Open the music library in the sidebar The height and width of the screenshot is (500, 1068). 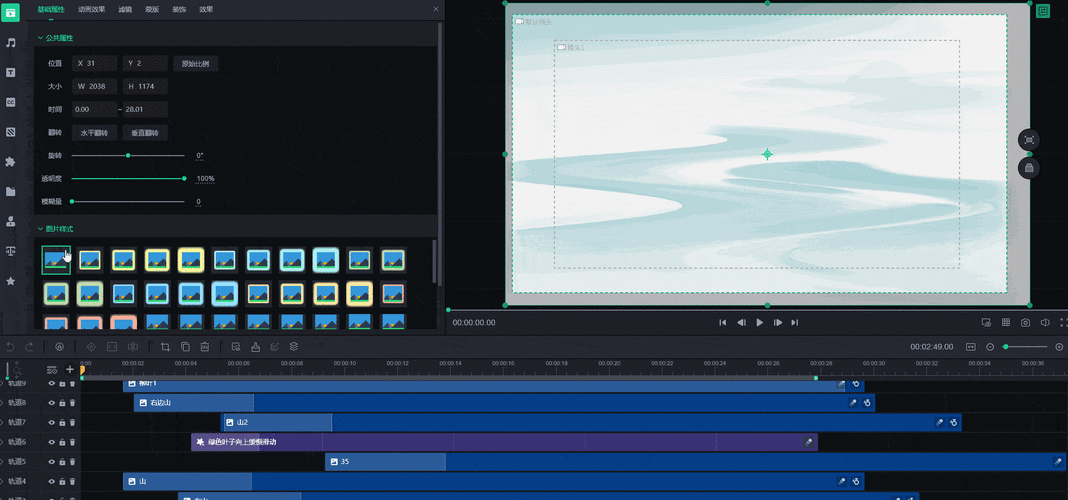tap(11, 43)
